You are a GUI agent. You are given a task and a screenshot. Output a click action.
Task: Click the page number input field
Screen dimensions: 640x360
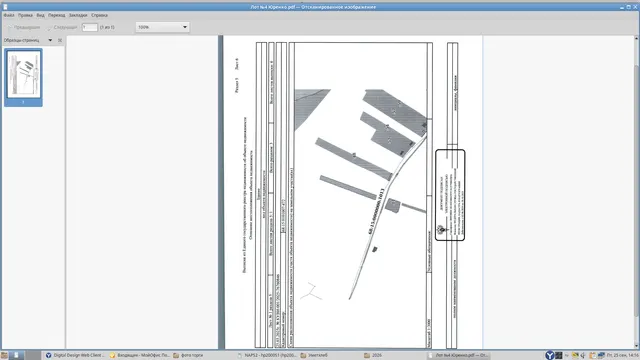(89, 27)
